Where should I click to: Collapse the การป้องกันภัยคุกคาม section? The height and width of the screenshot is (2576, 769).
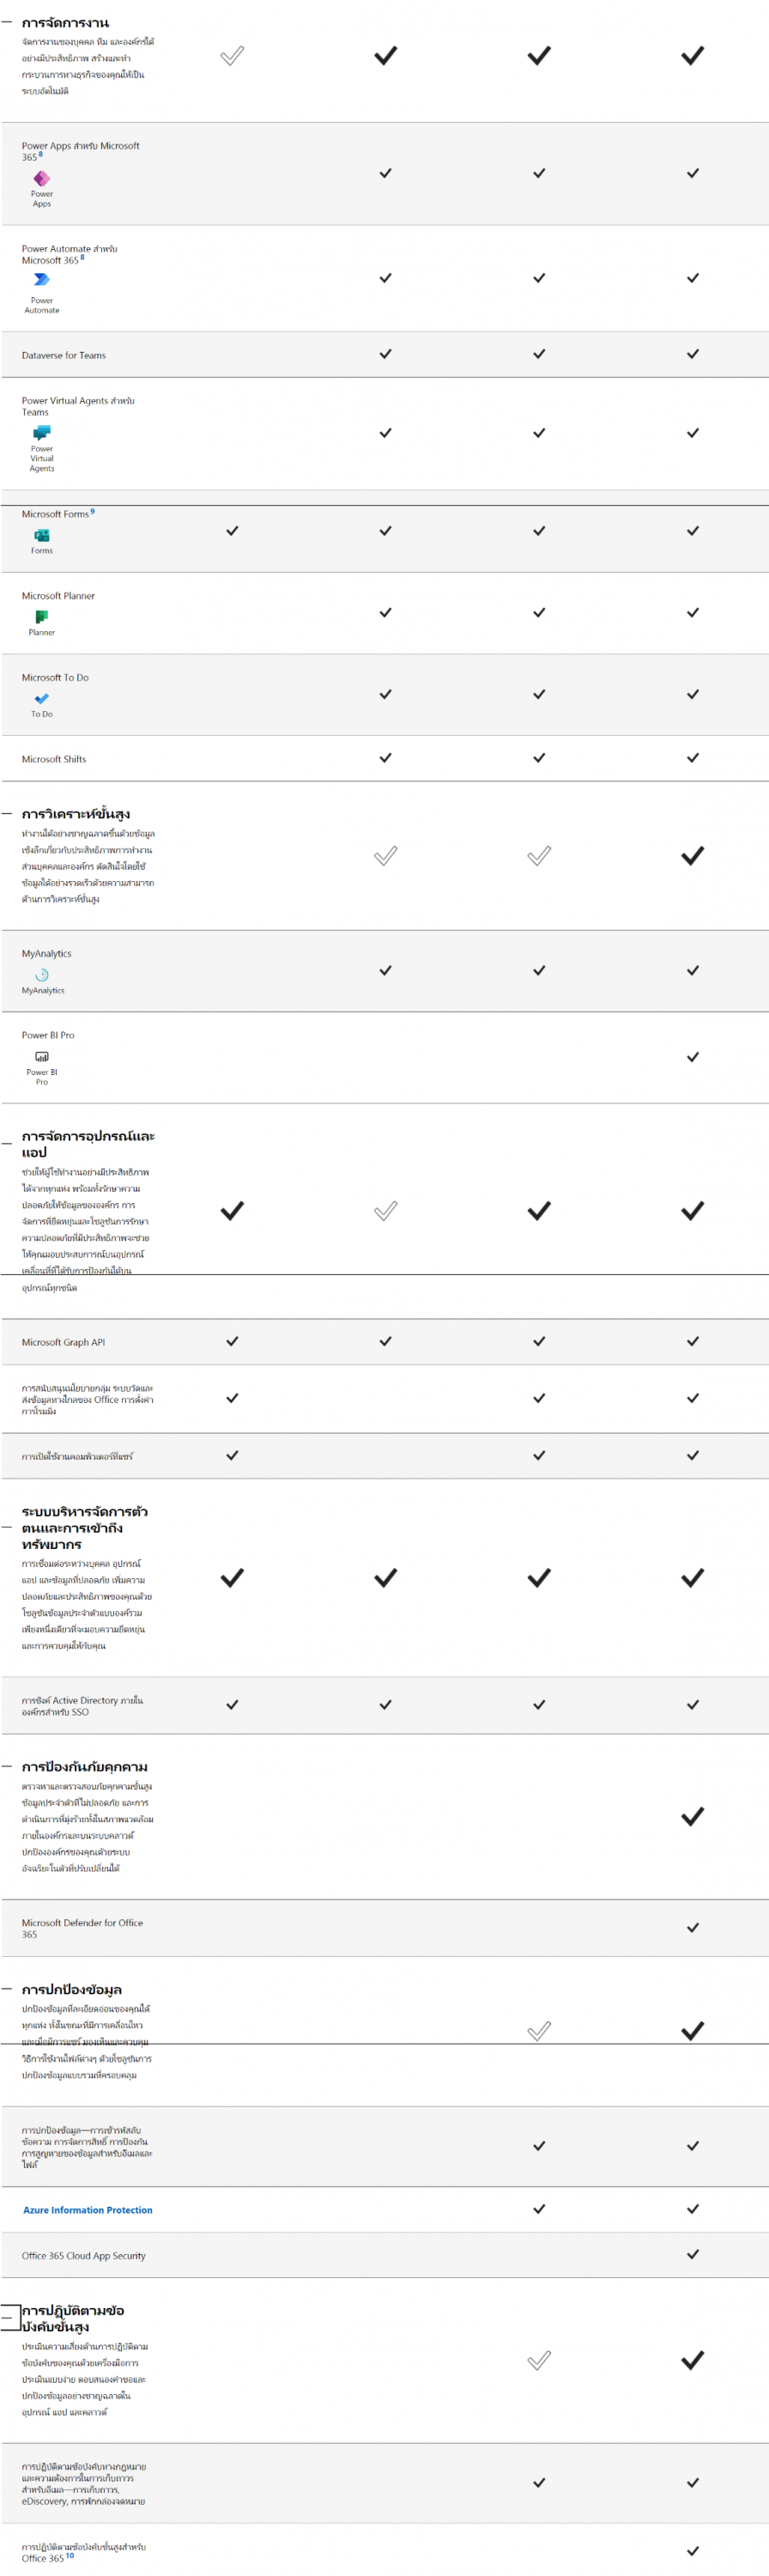pyautogui.click(x=7, y=1766)
